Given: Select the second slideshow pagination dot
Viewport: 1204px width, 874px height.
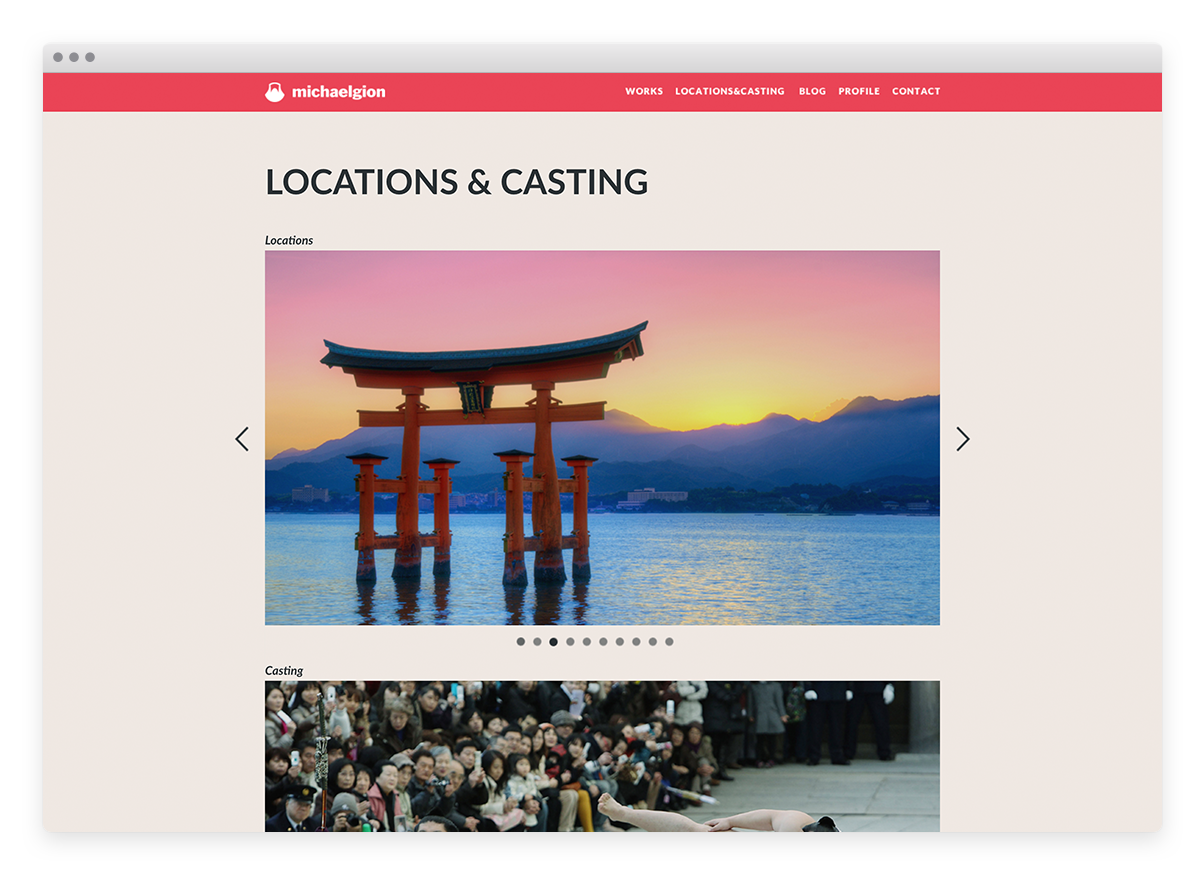Looking at the screenshot, I should coord(537,642).
